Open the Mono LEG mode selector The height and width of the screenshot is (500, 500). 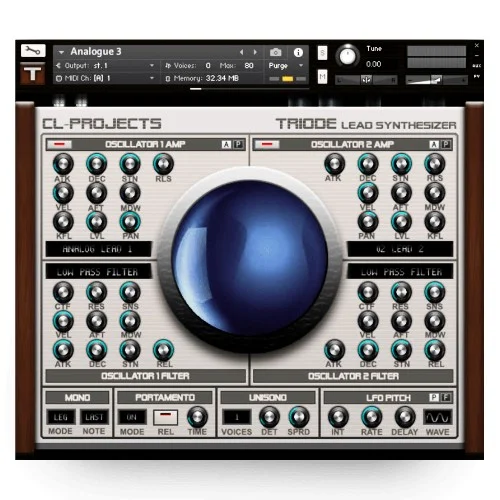(x=61, y=417)
